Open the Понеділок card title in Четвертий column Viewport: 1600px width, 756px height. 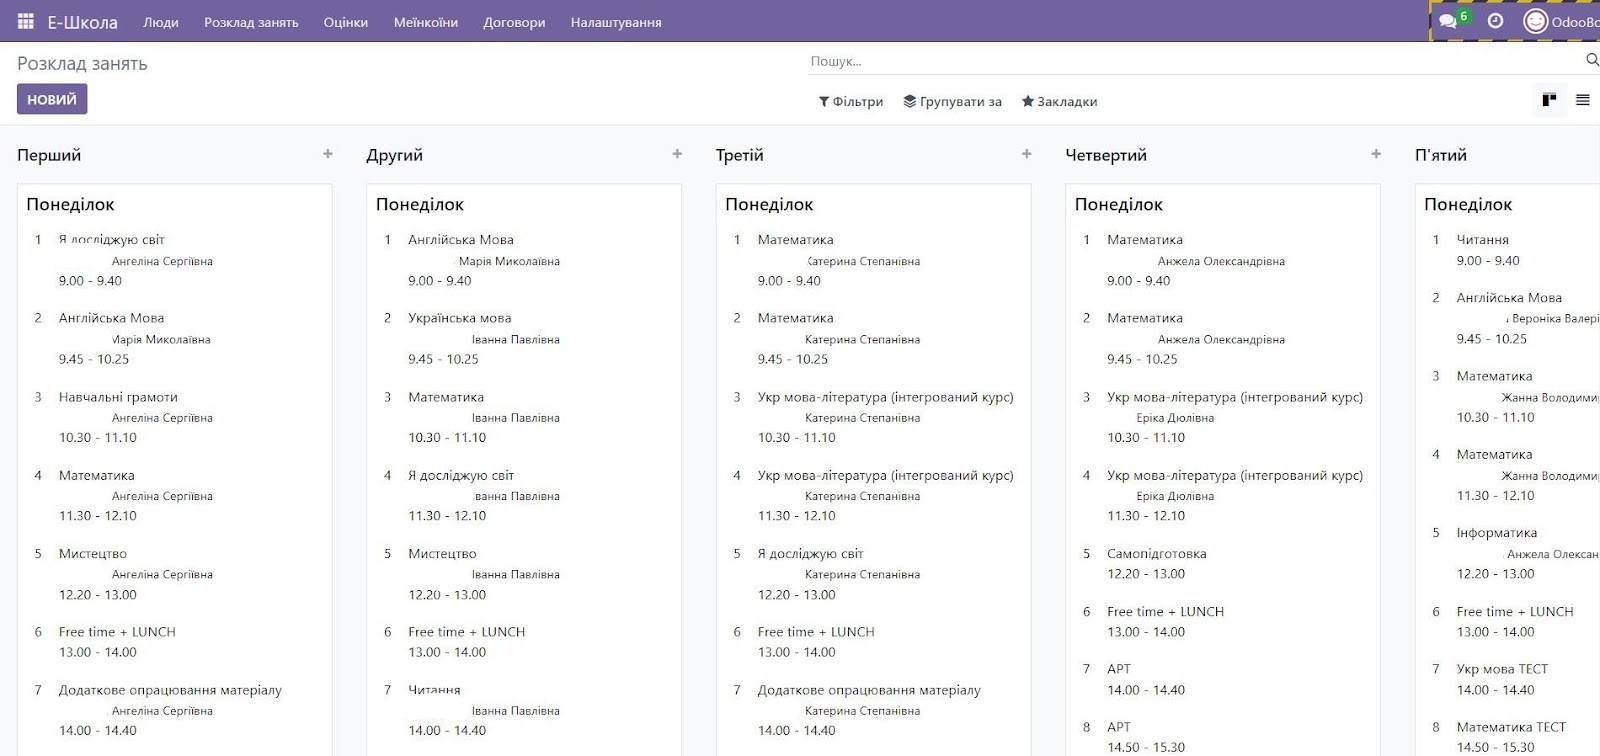[x=1119, y=204]
